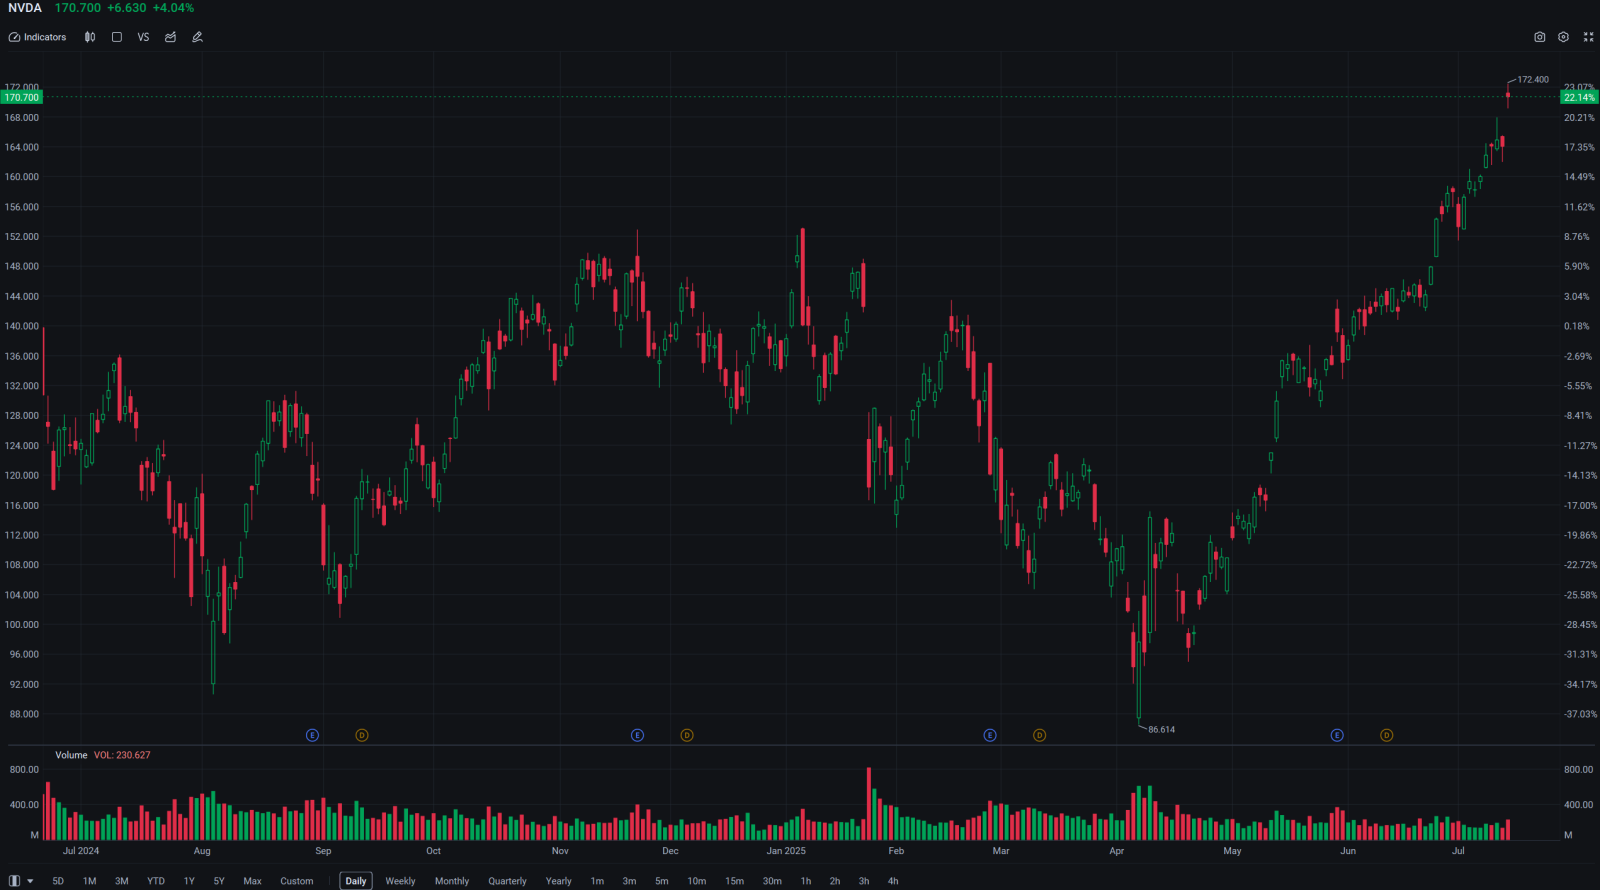Expand the layout dropdown arrow
The height and width of the screenshot is (890, 1600).
tap(30, 881)
